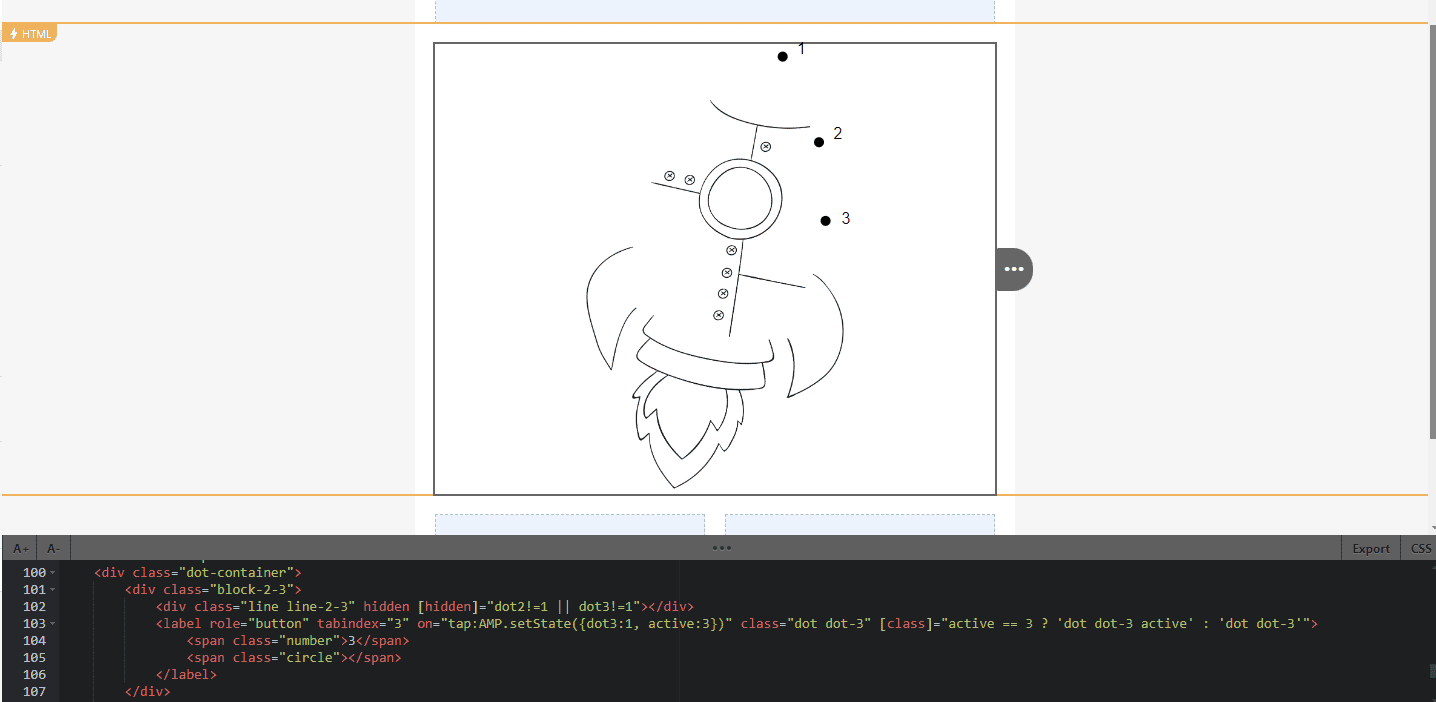Click the preview area vertical scrollbar
The width and height of the screenshot is (1436, 702).
(x=1431, y=230)
